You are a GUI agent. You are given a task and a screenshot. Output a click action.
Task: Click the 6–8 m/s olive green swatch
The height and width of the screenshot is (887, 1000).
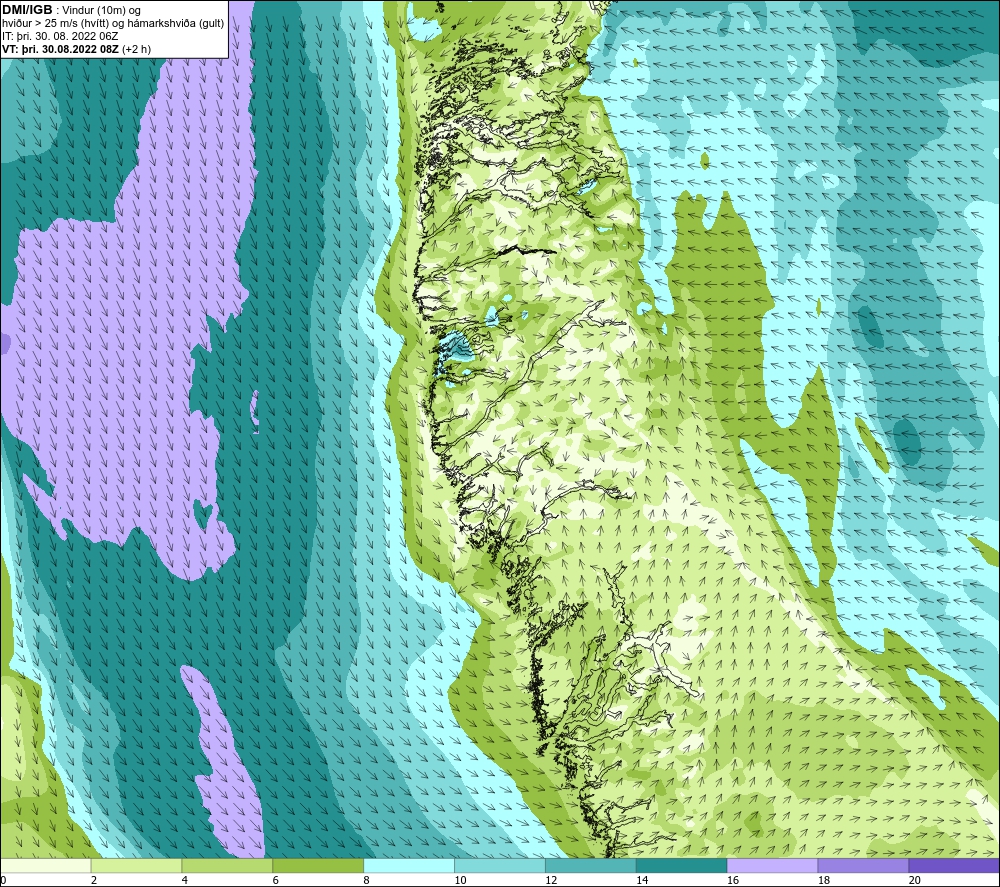[x=318, y=865]
